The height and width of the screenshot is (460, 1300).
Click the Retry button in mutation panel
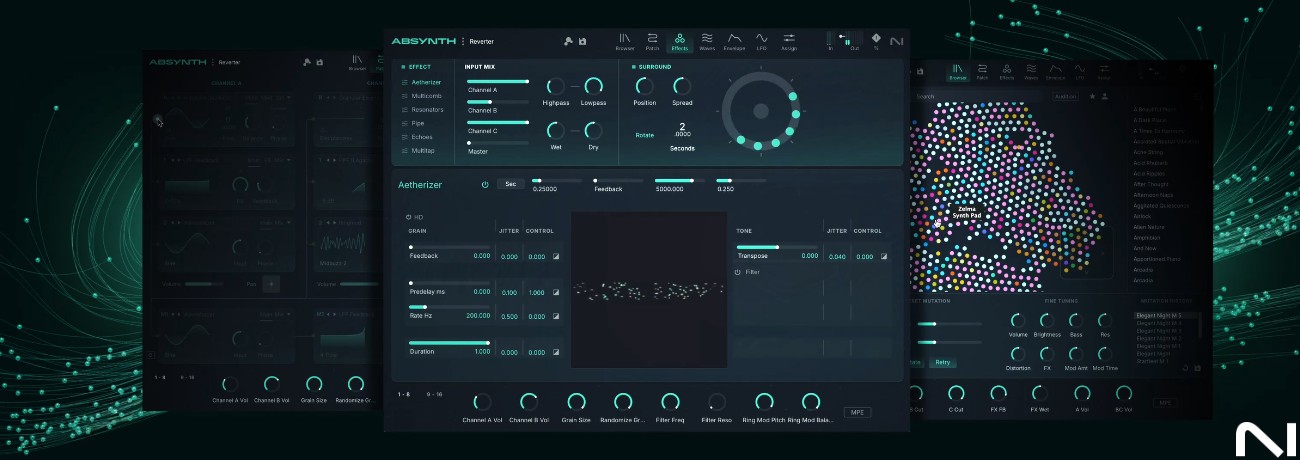[x=941, y=362]
